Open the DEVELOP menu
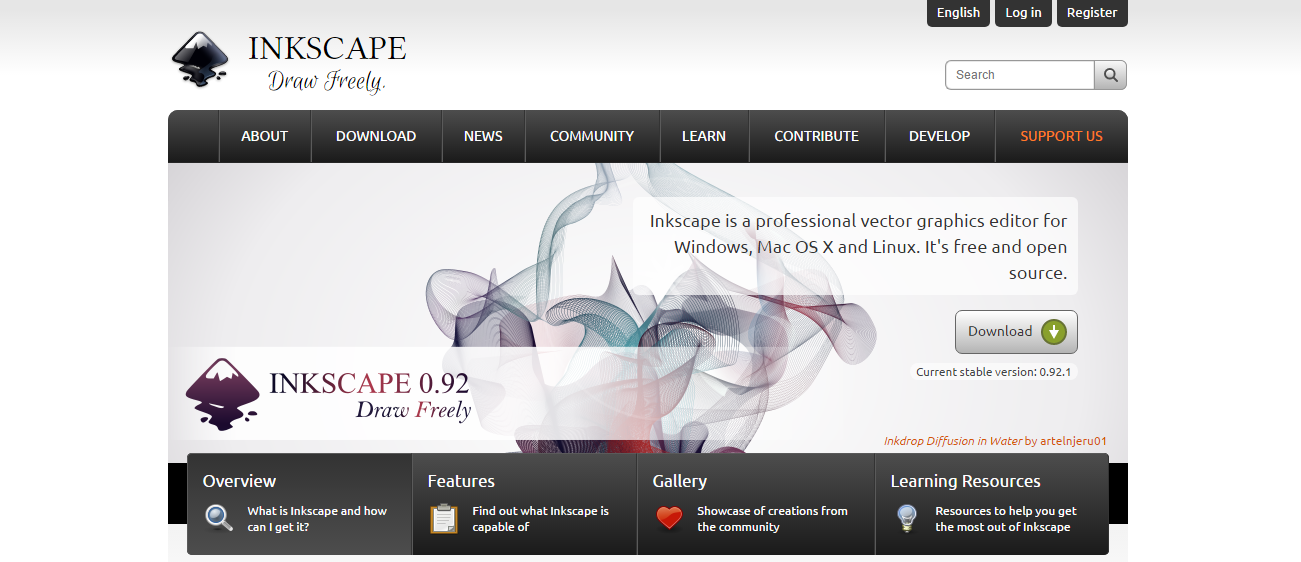 click(x=939, y=136)
